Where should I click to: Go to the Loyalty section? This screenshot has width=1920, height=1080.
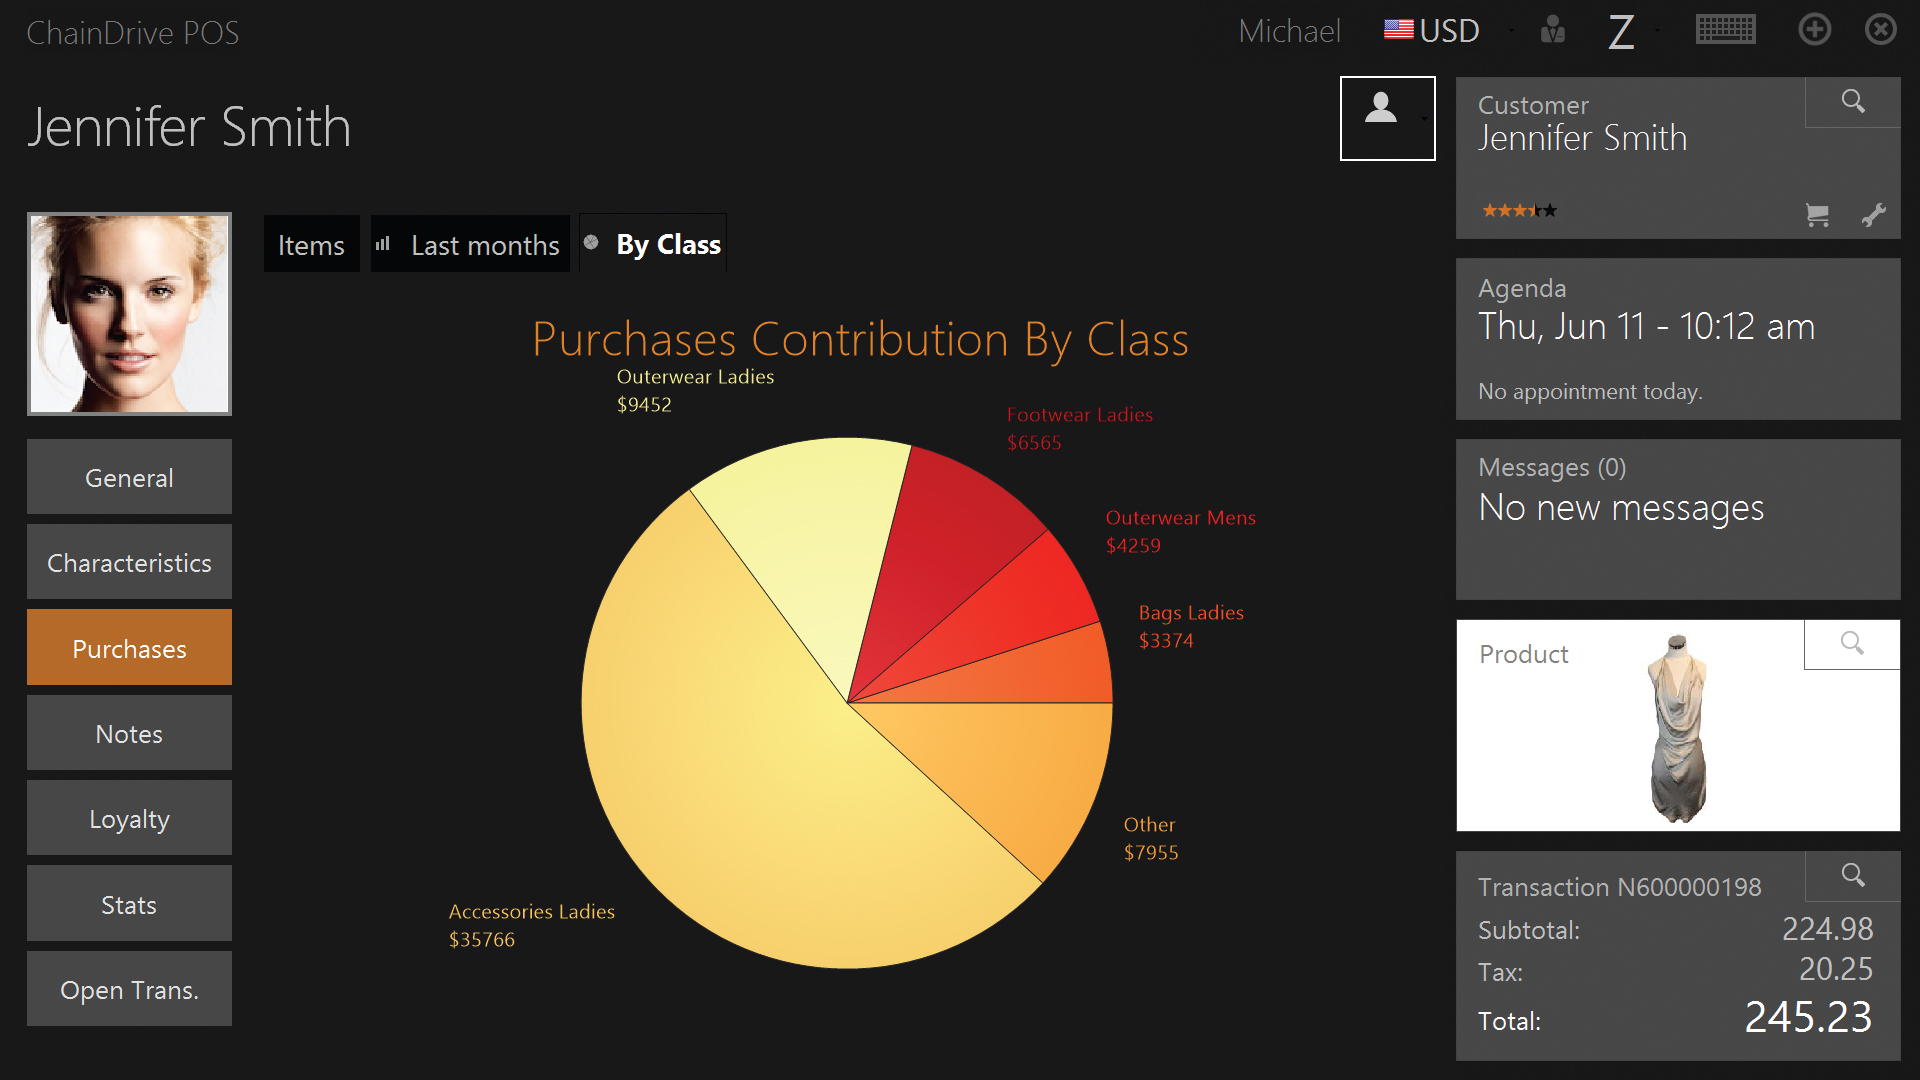tap(129, 819)
